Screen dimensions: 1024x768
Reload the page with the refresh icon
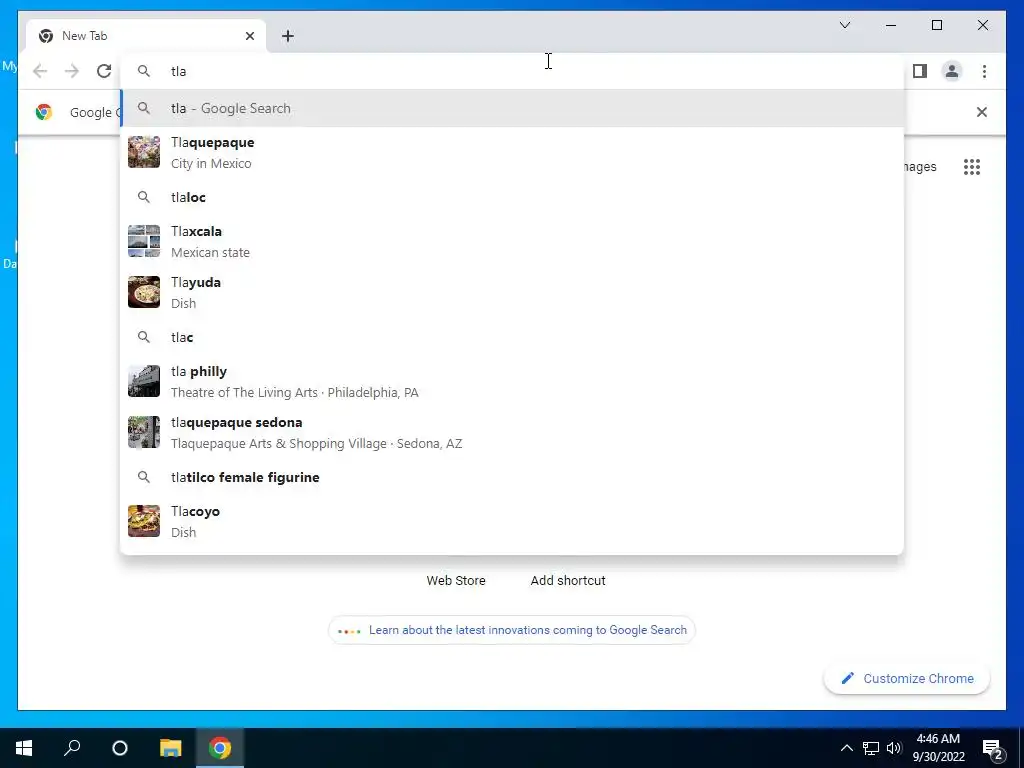[104, 71]
